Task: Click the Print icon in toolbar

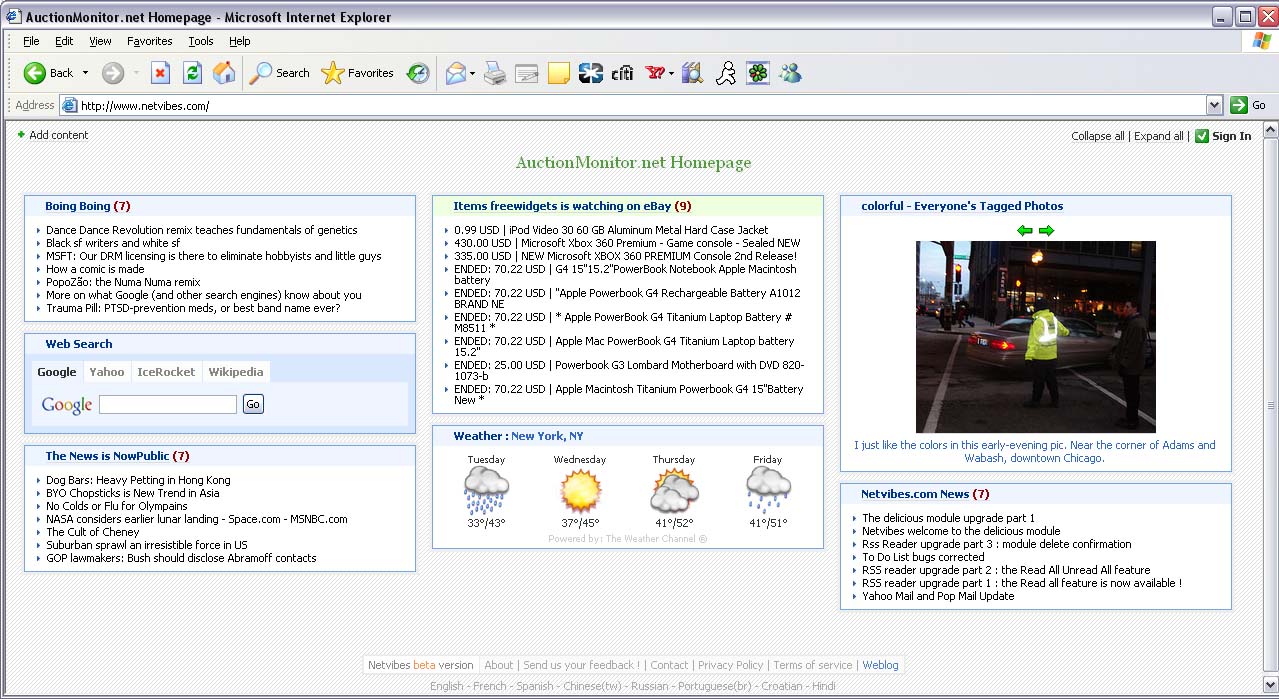Action: pyautogui.click(x=495, y=73)
